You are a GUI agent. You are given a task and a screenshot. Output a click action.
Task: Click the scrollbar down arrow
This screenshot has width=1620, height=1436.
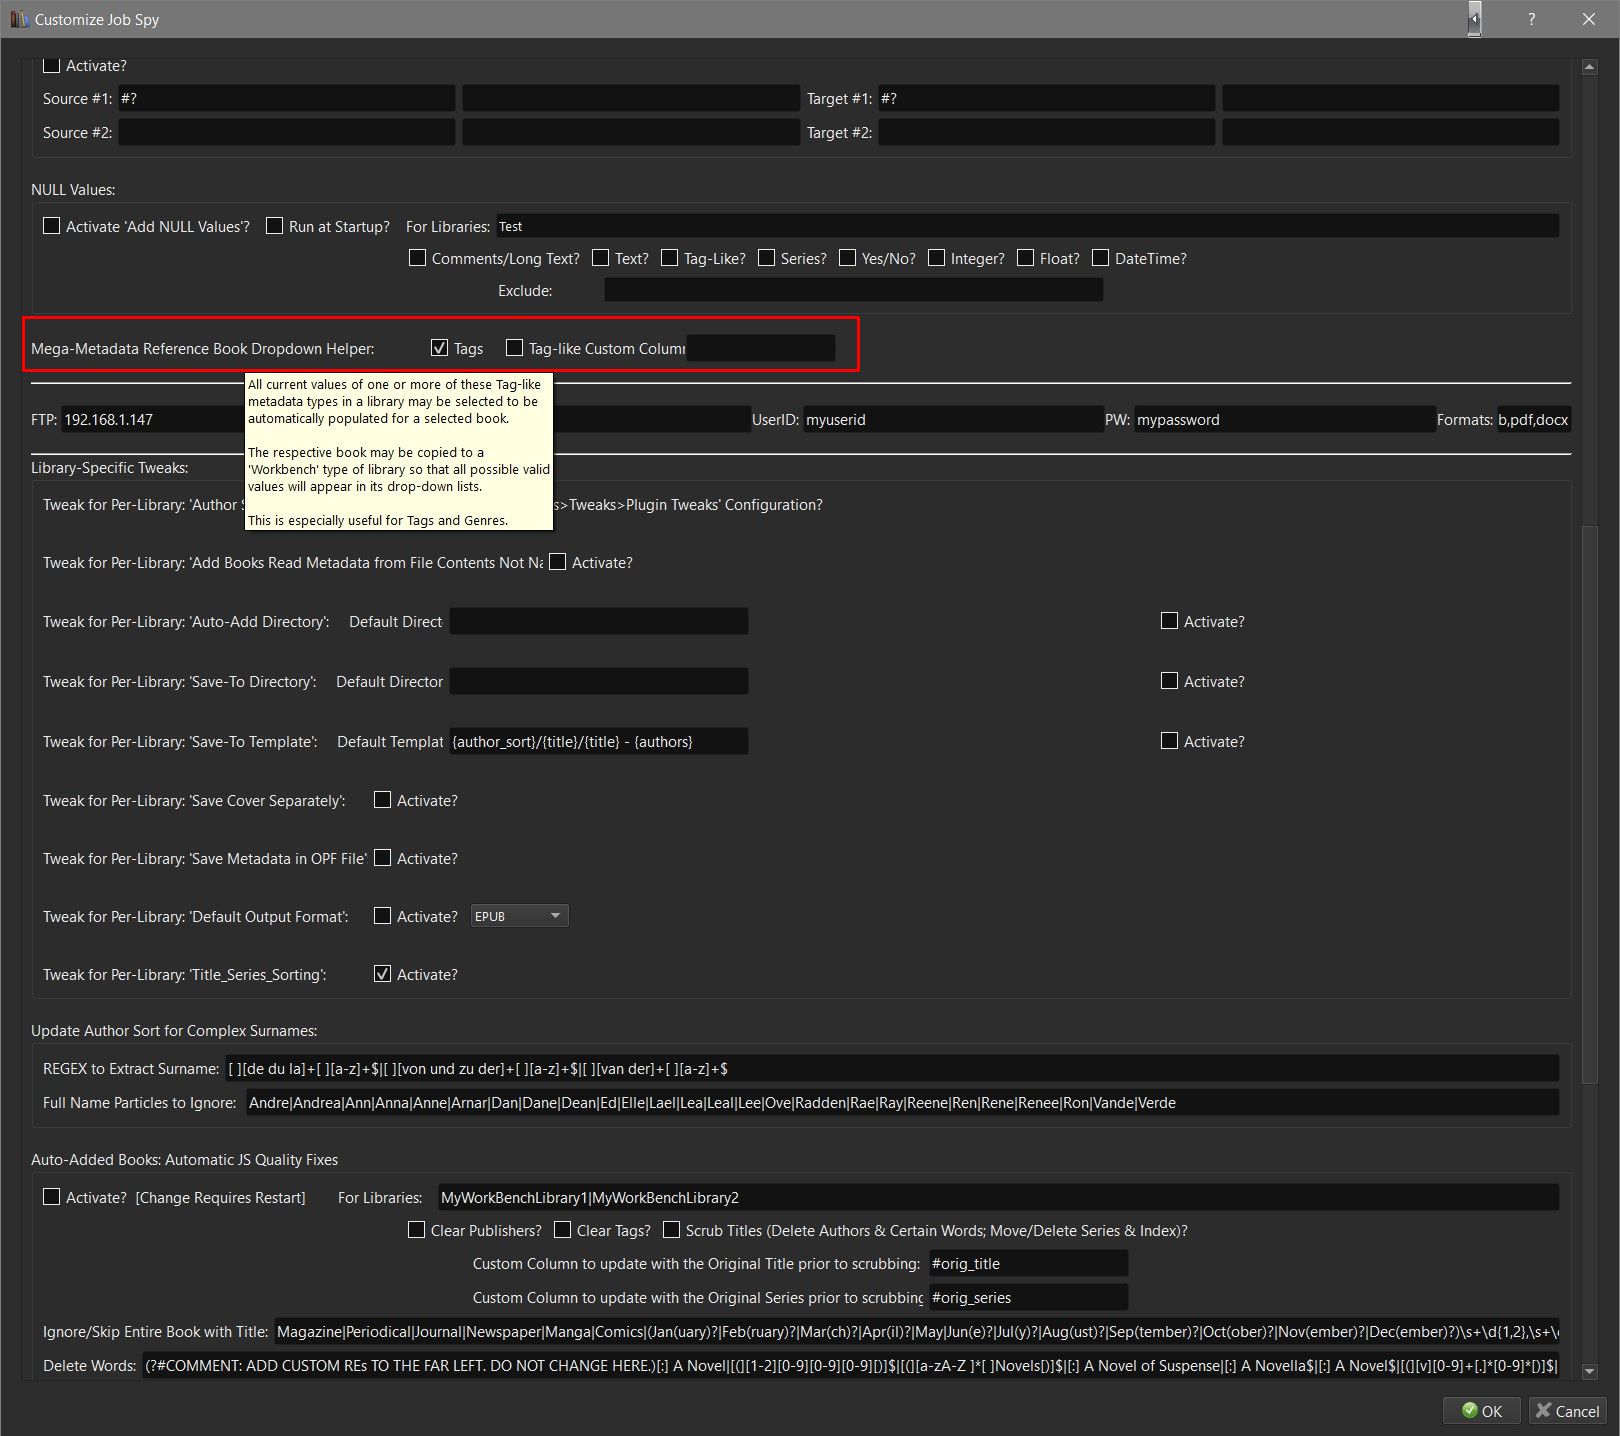tap(1590, 1372)
